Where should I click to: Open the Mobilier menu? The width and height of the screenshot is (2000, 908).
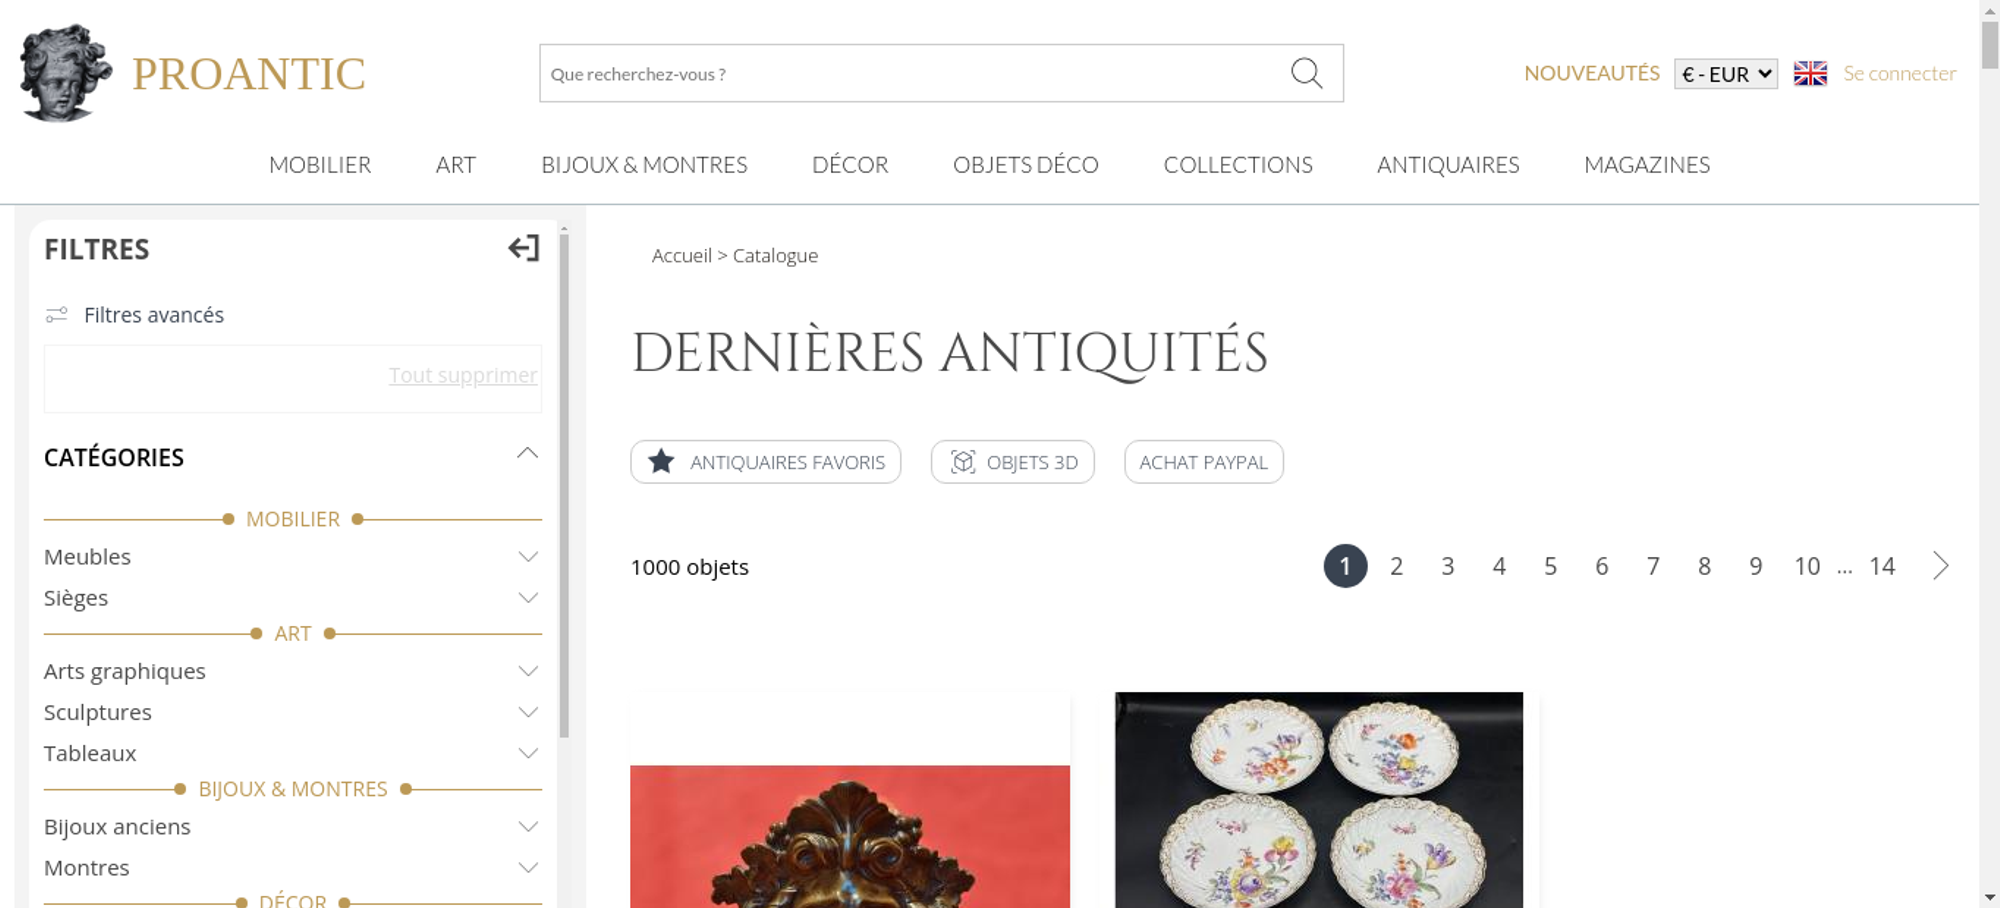tap(320, 165)
